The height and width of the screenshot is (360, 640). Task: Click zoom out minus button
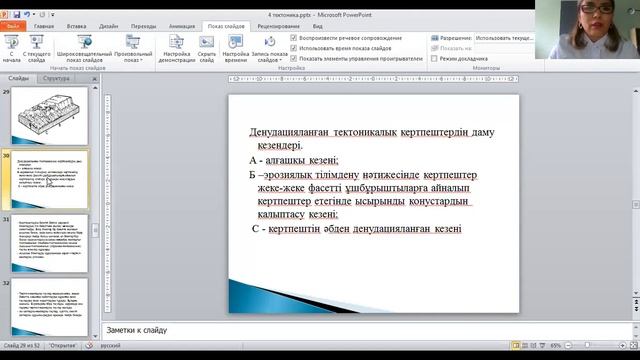[568, 345]
